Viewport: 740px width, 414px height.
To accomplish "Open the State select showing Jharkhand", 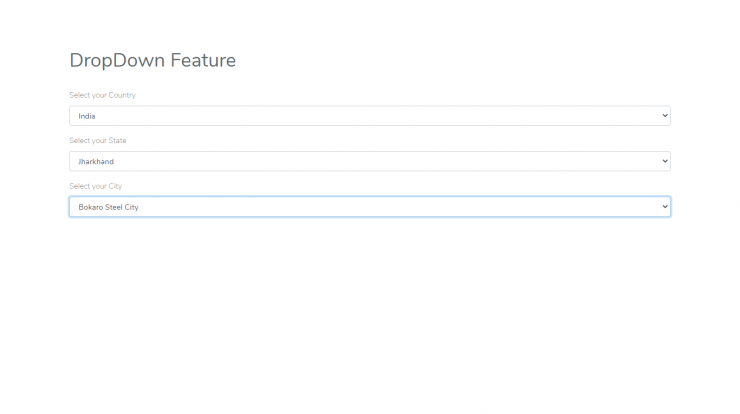I will coord(370,161).
